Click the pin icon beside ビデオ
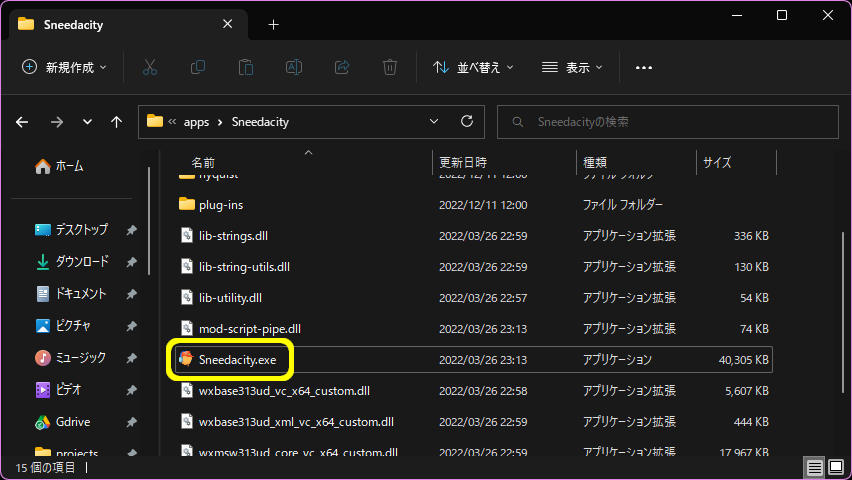Image resolution: width=852 pixels, height=480 pixels. click(131, 390)
